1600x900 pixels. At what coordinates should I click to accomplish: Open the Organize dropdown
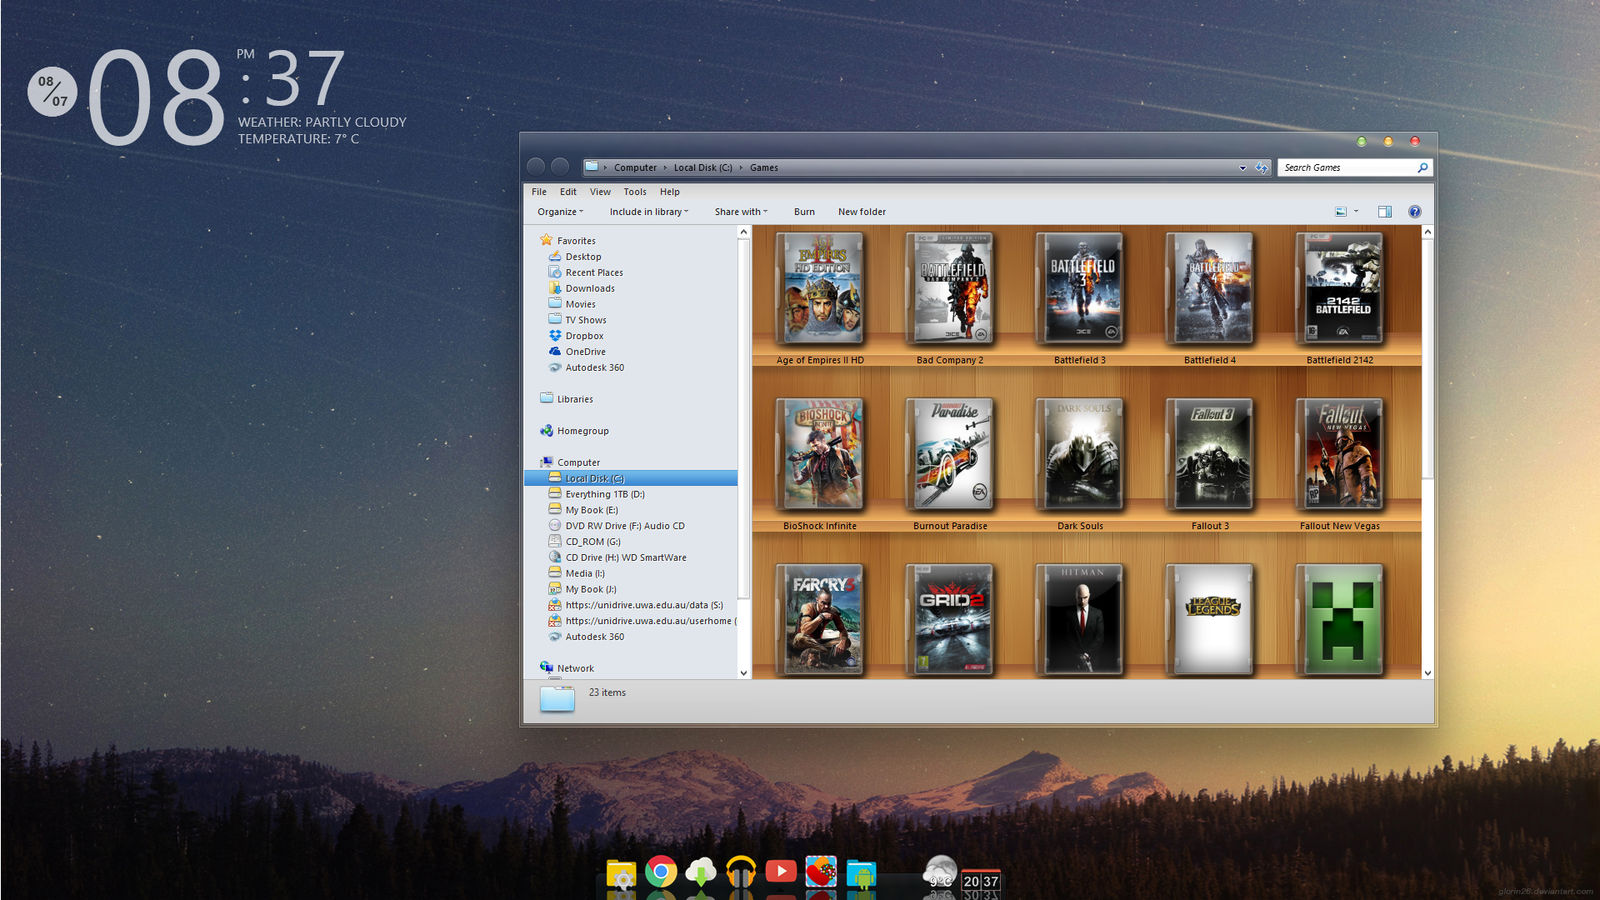tap(560, 212)
